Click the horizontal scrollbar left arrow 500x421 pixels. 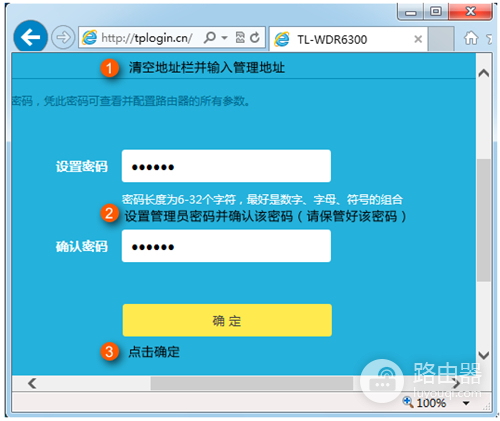(x=32, y=383)
